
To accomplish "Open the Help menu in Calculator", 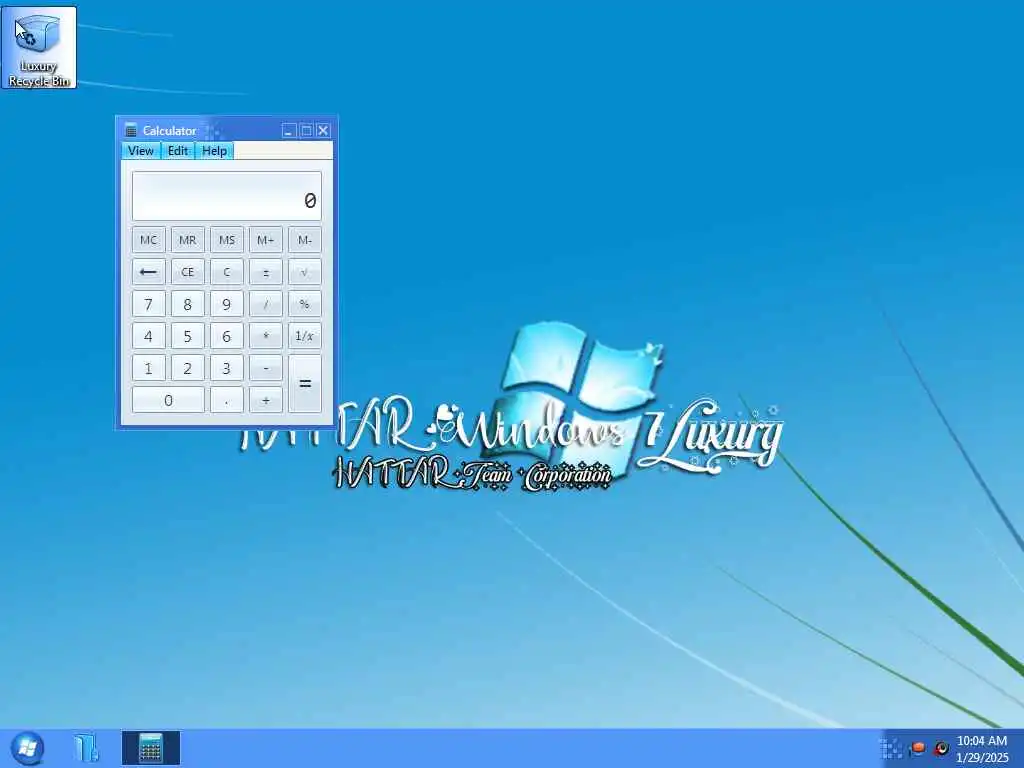I will tap(214, 151).
